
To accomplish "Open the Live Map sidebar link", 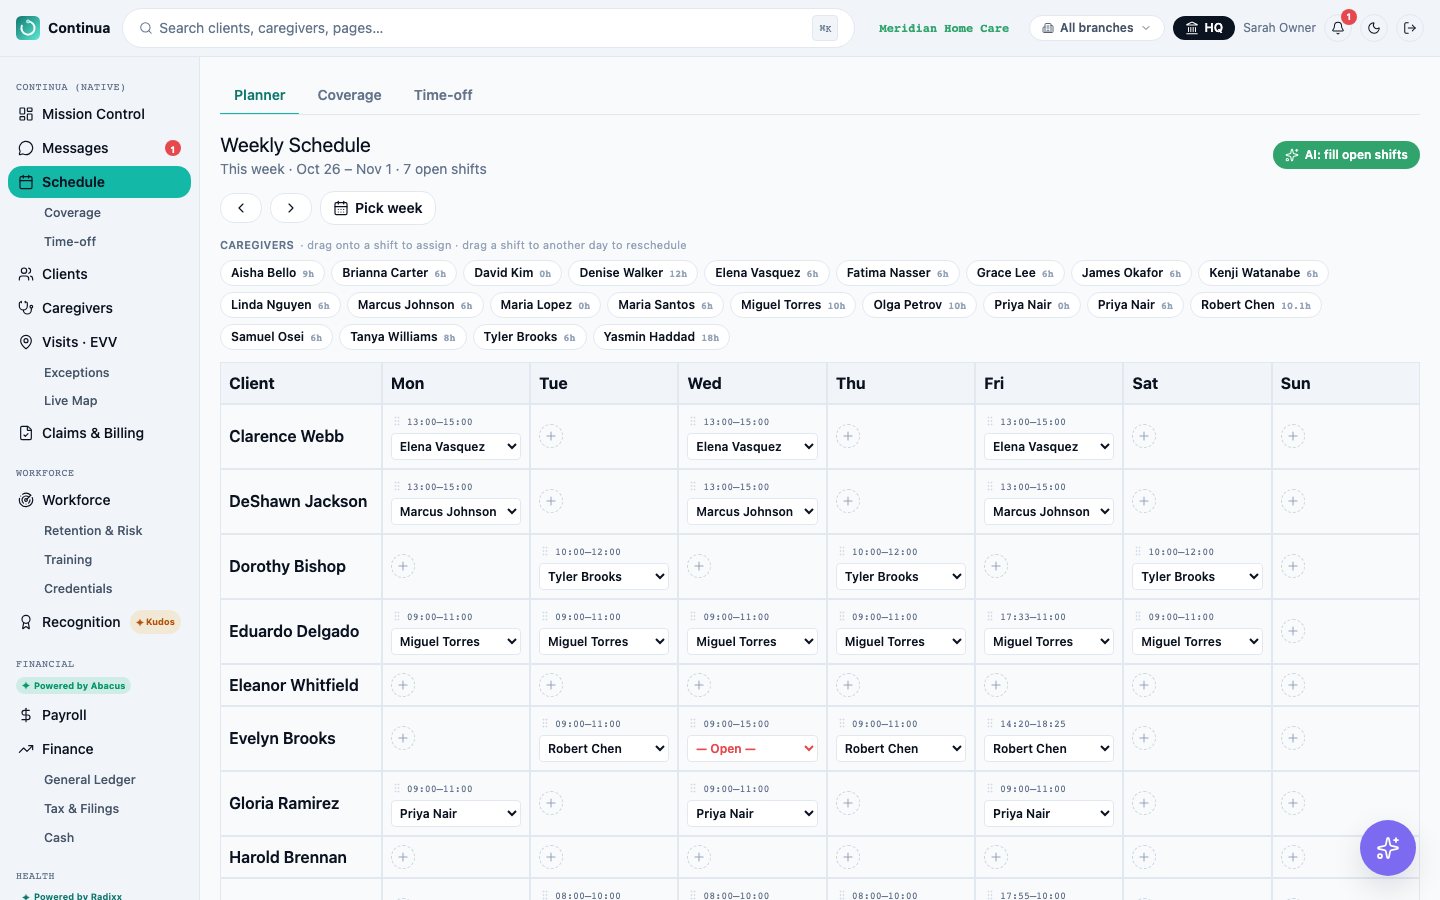I will (71, 401).
